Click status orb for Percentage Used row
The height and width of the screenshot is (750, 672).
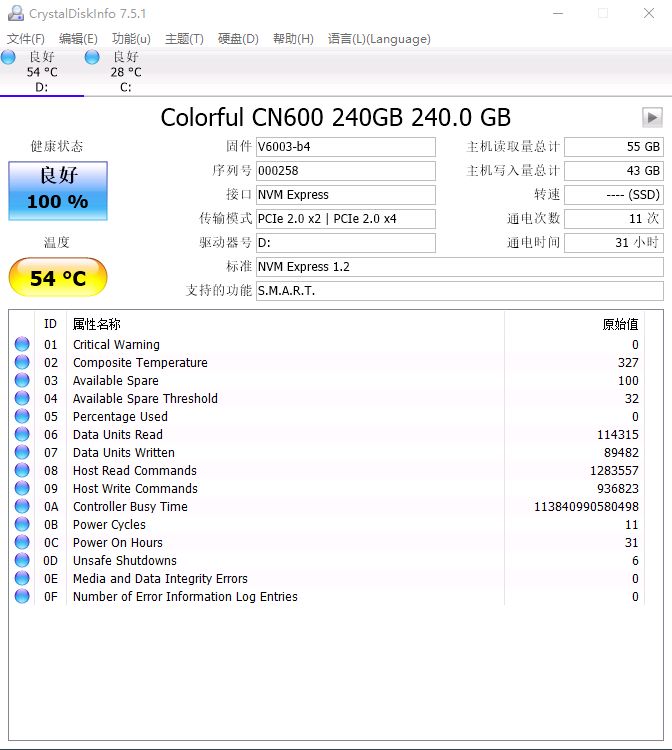point(22,416)
